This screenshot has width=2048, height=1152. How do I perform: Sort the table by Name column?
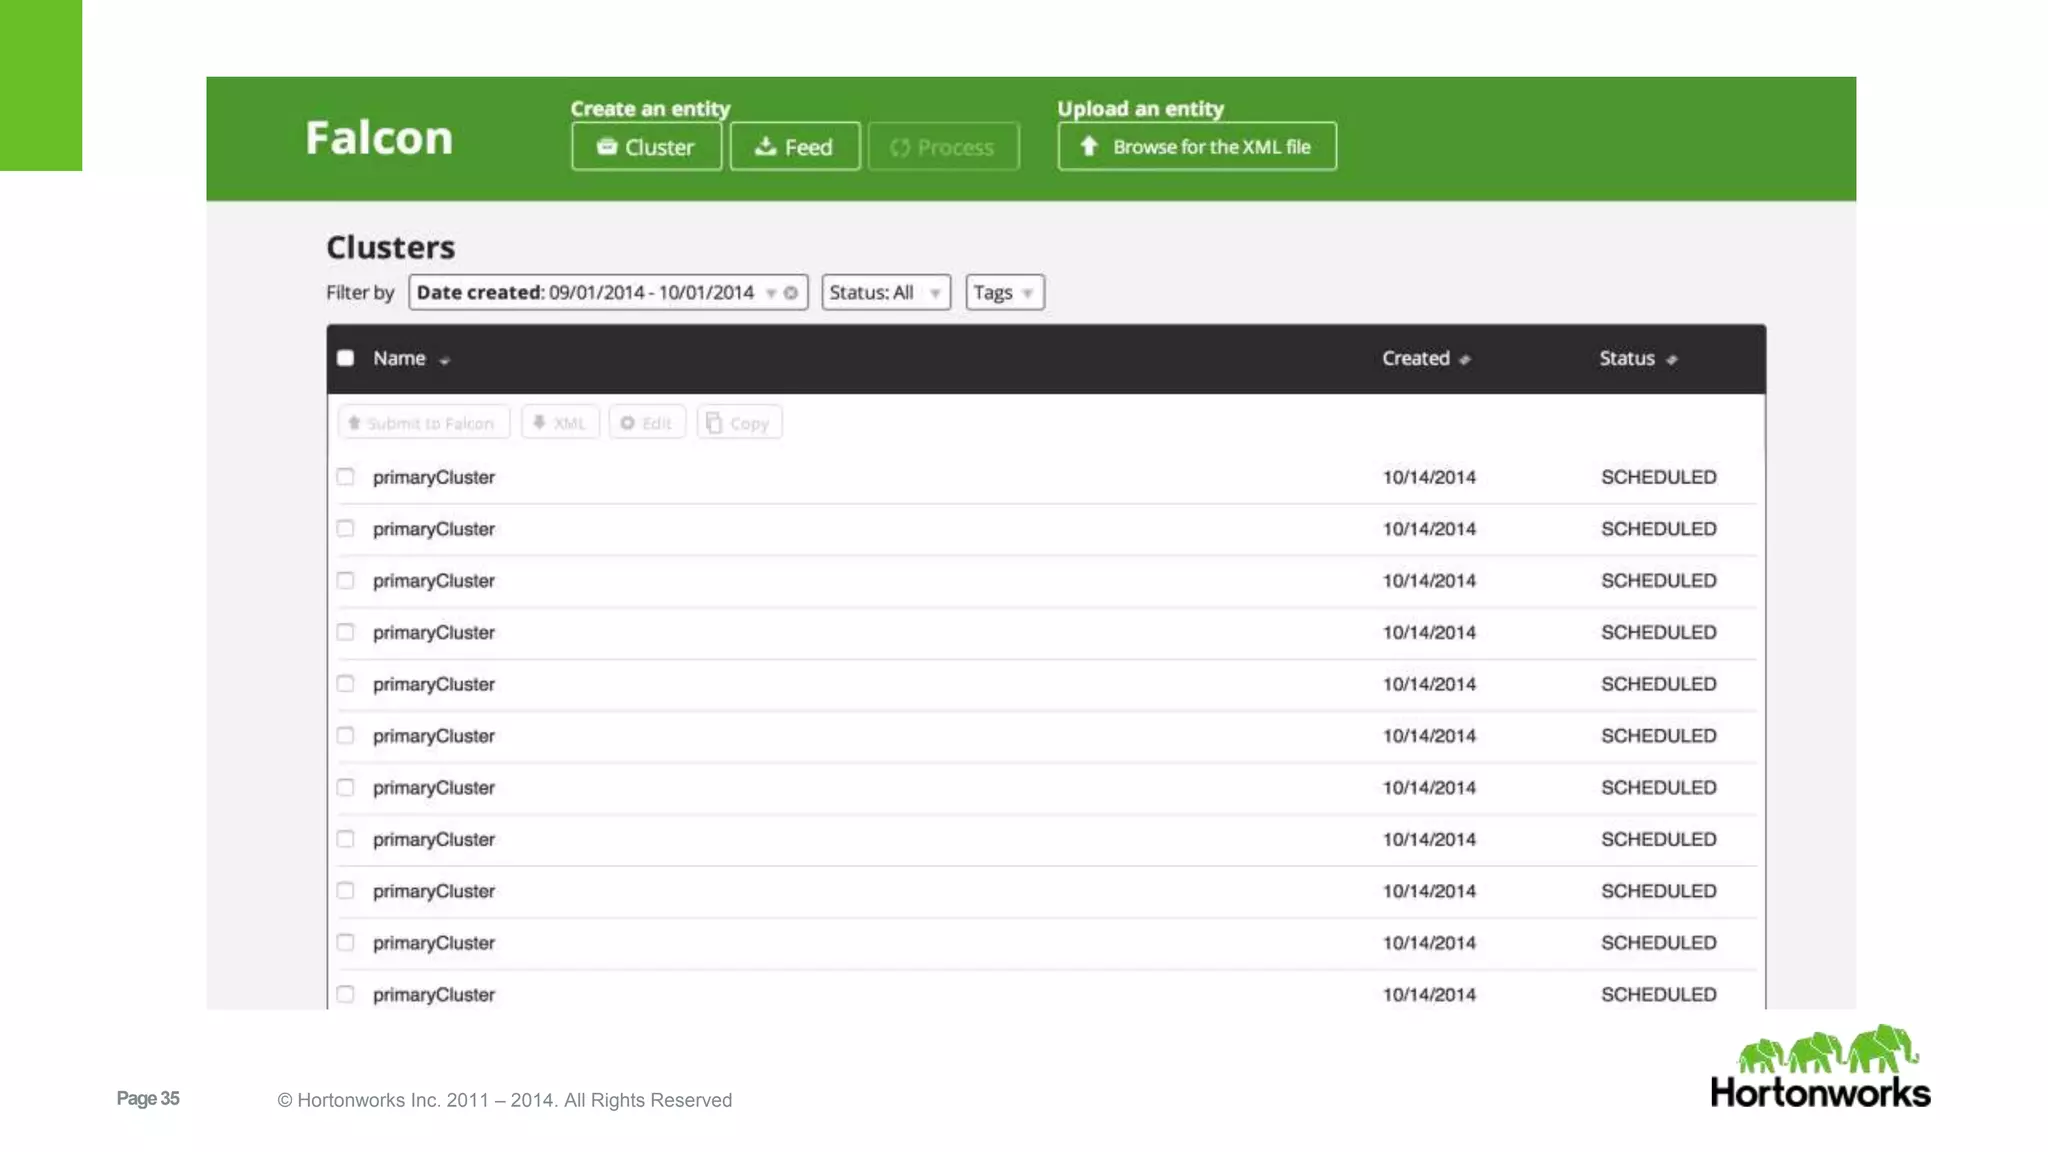pyautogui.click(x=412, y=358)
